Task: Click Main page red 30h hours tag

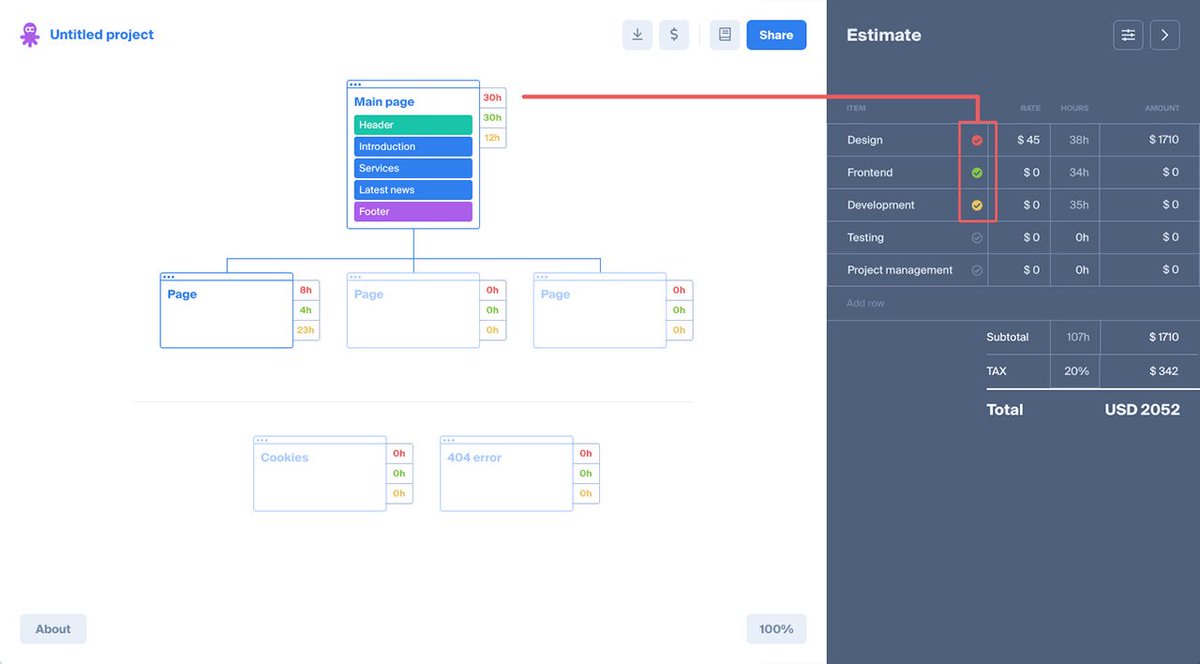Action: (x=492, y=98)
